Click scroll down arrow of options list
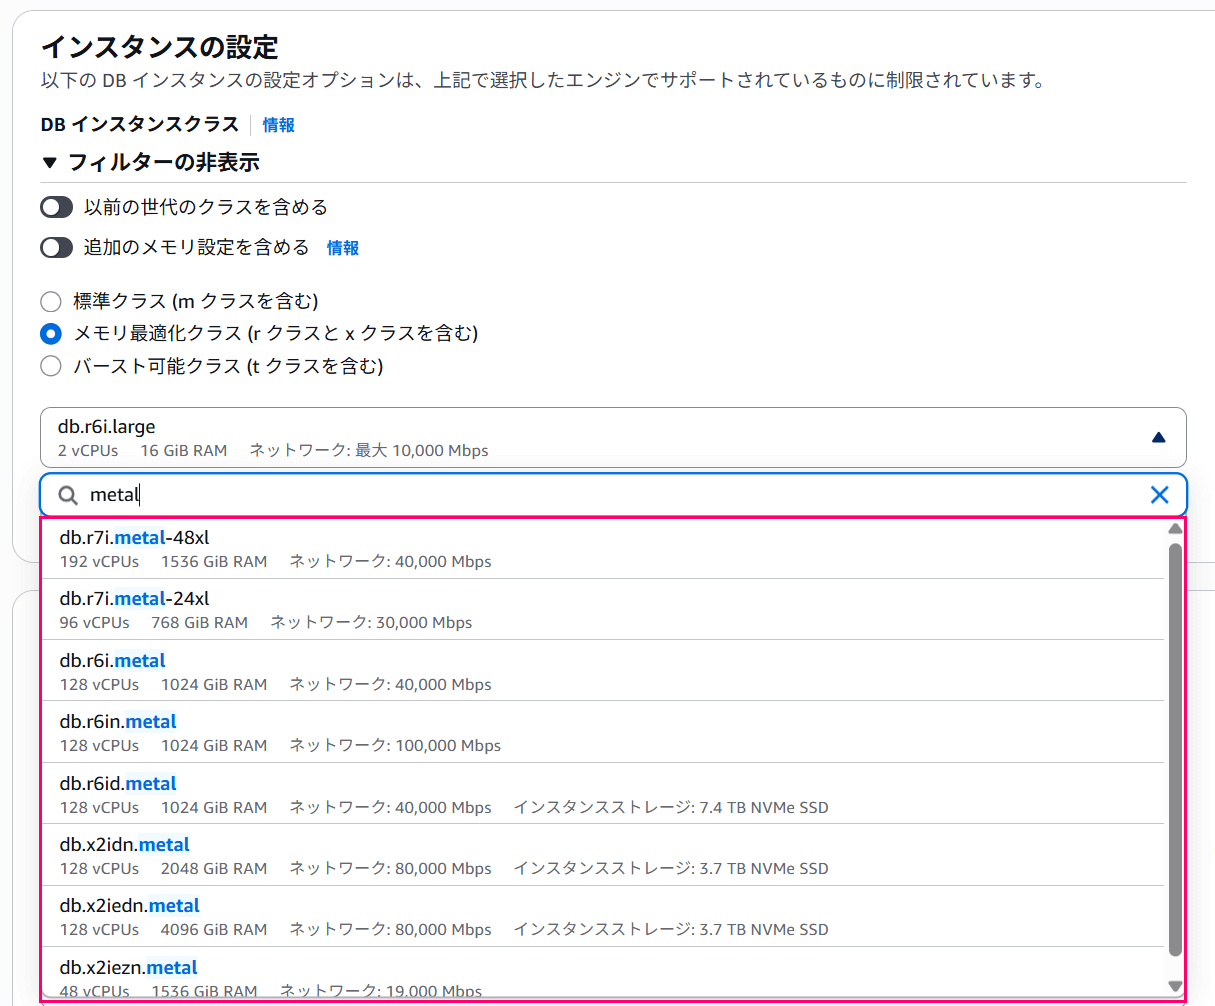 (x=1175, y=986)
